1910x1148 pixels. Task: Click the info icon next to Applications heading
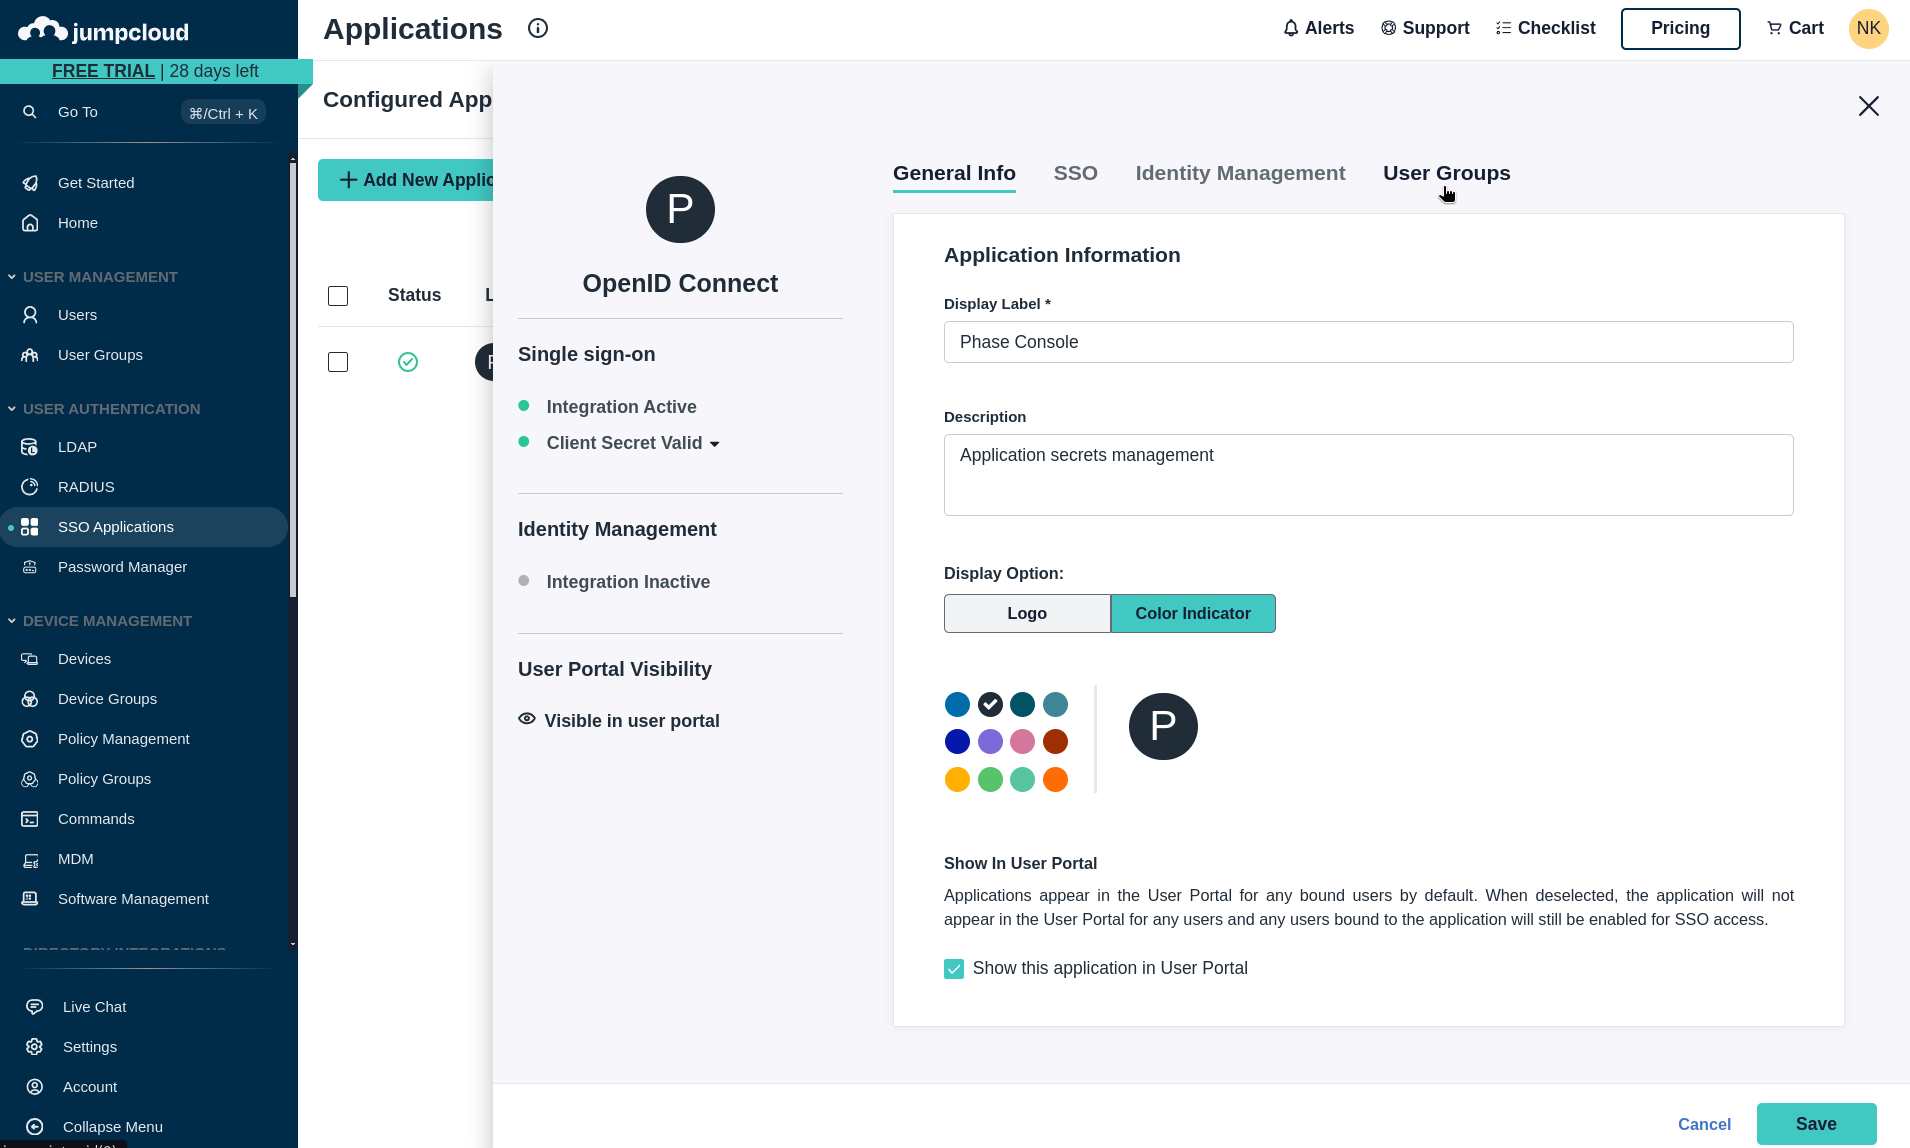pyautogui.click(x=537, y=28)
